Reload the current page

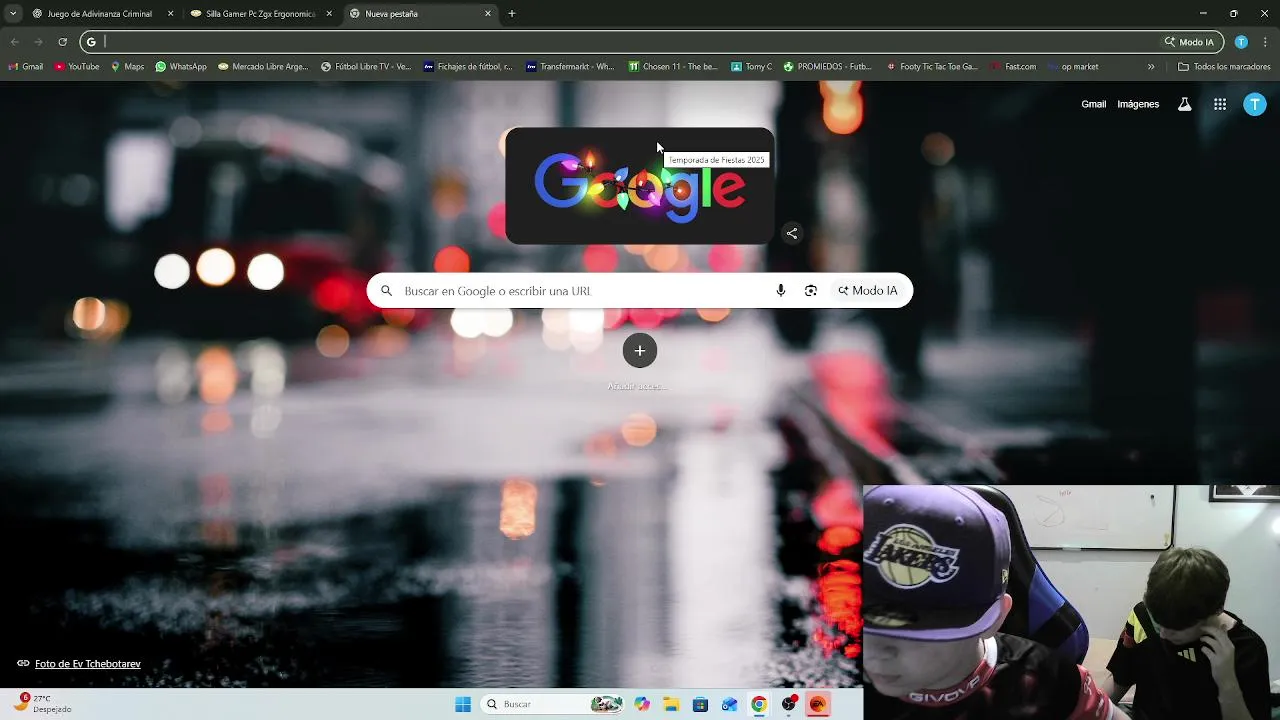point(62,42)
